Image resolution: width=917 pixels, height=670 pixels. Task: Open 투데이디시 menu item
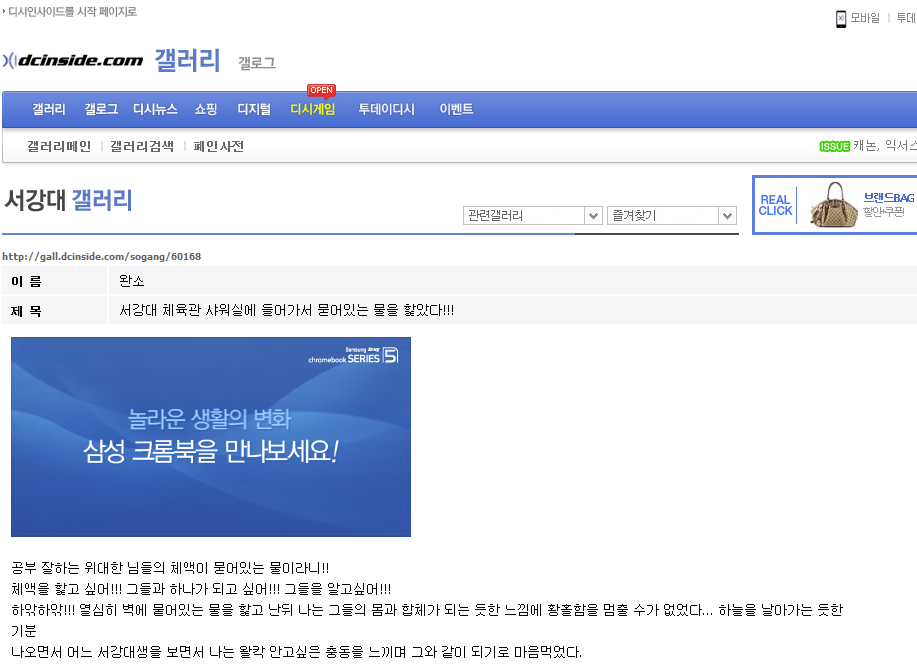[387, 109]
